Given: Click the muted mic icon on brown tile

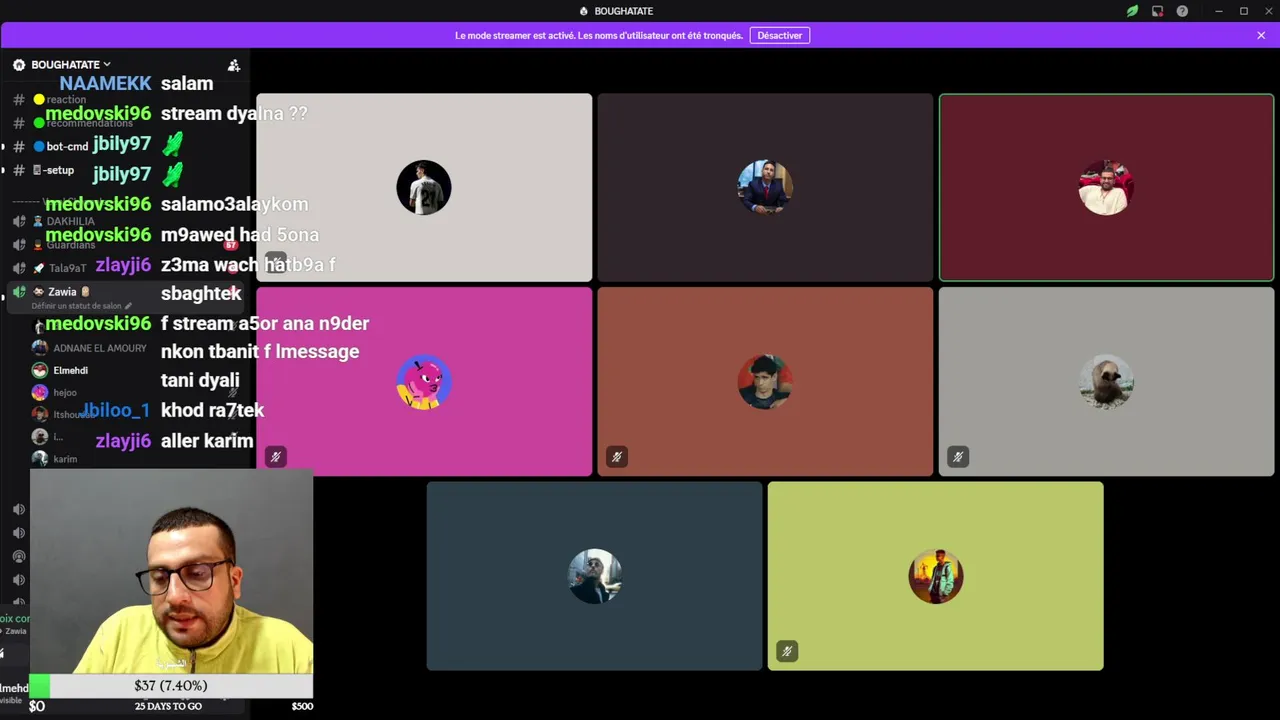Looking at the screenshot, I should coord(617,457).
